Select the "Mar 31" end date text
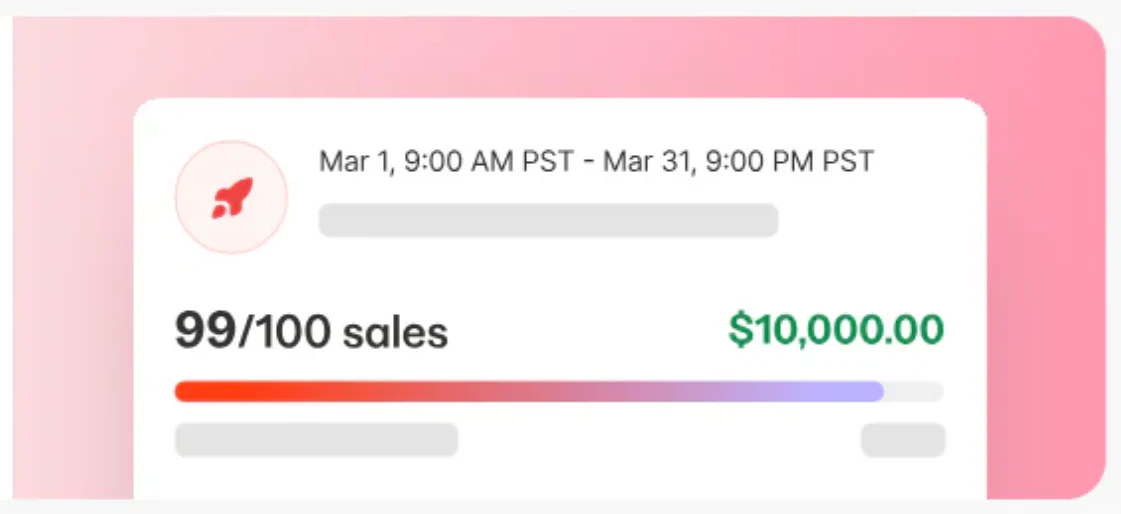 point(642,161)
